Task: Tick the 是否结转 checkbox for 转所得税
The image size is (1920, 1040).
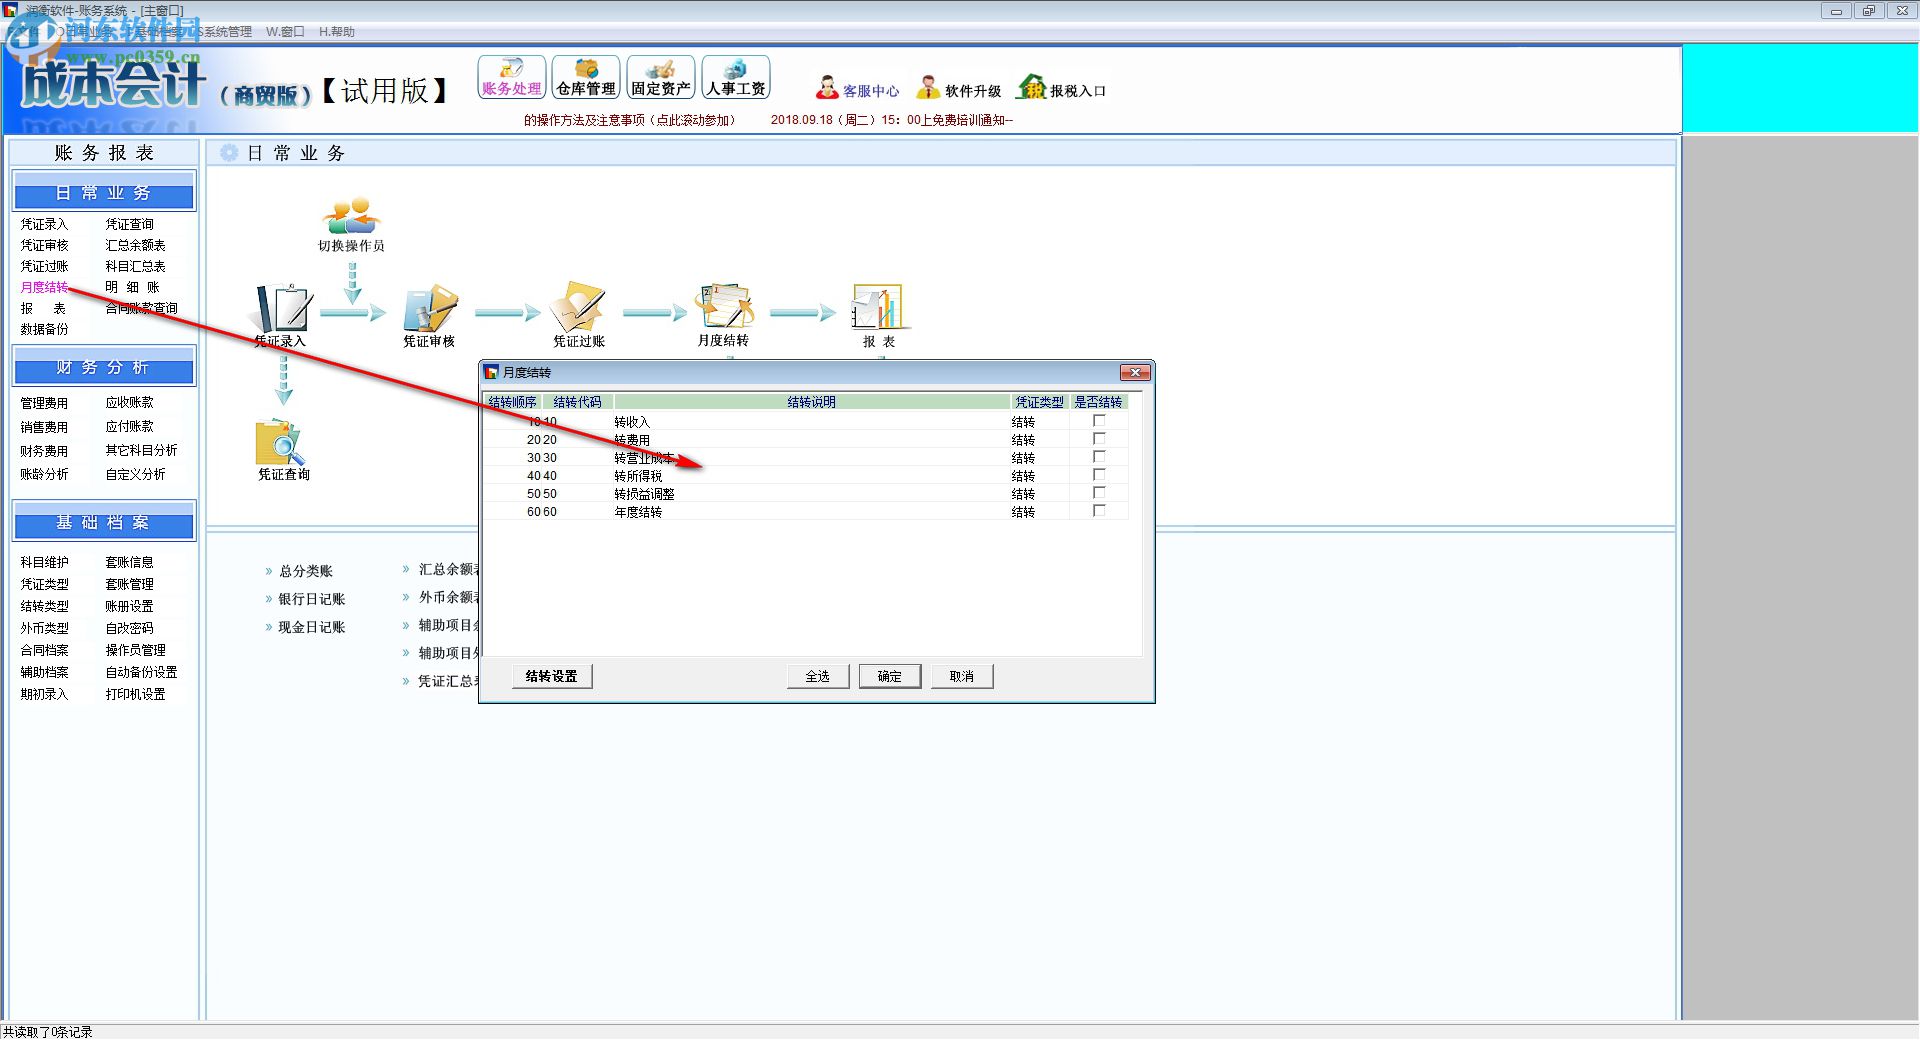Action: point(1099,475)
